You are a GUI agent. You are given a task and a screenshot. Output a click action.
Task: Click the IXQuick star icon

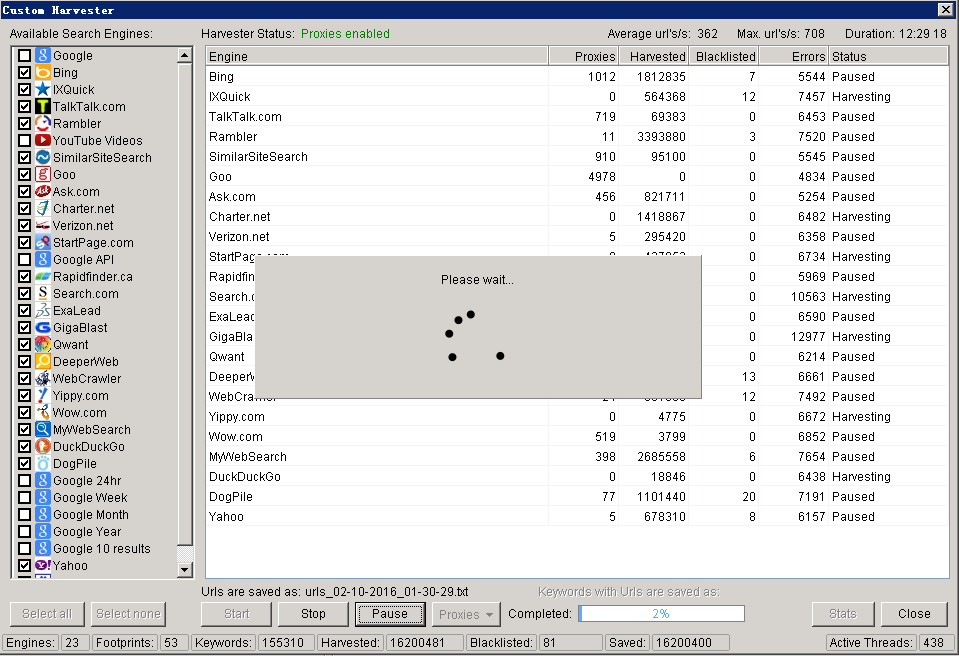coord(42,89)
